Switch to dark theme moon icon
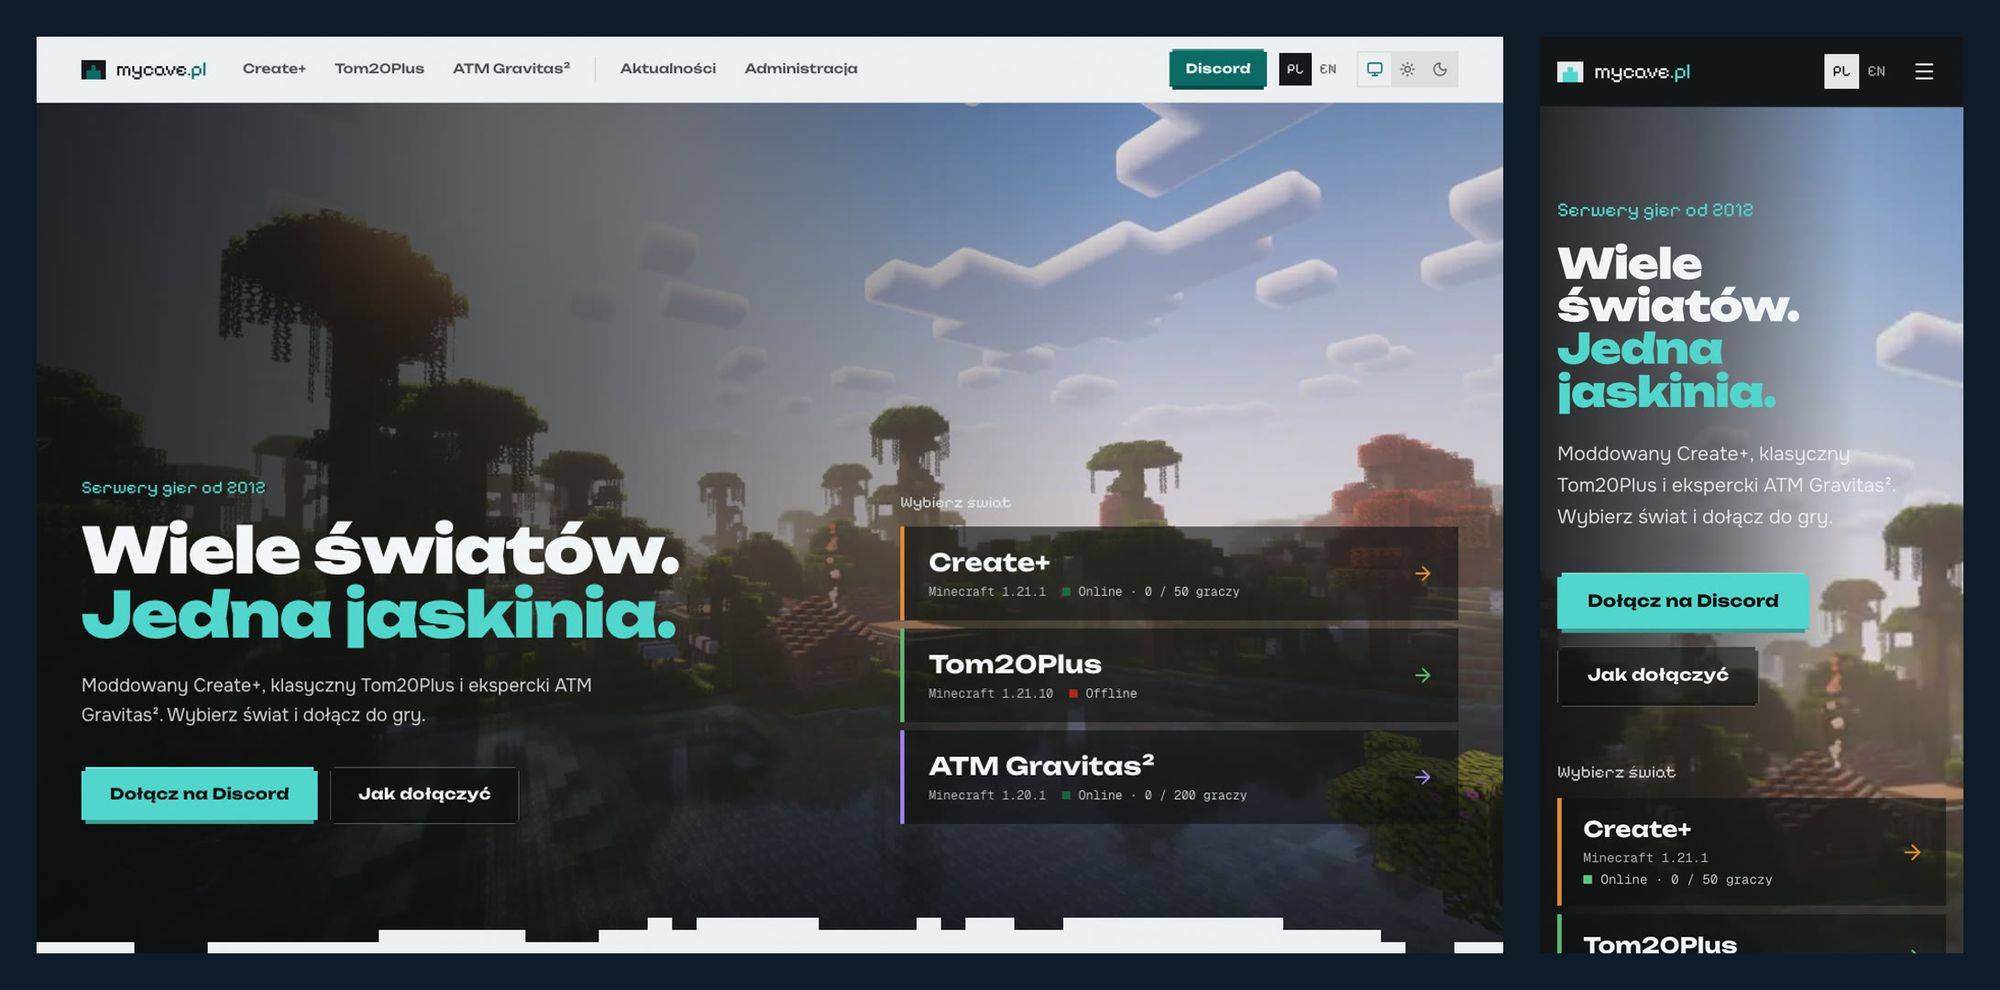The height and width of the screenshot is (990, 2000). pyautogui.click(x=1440, y=69)
